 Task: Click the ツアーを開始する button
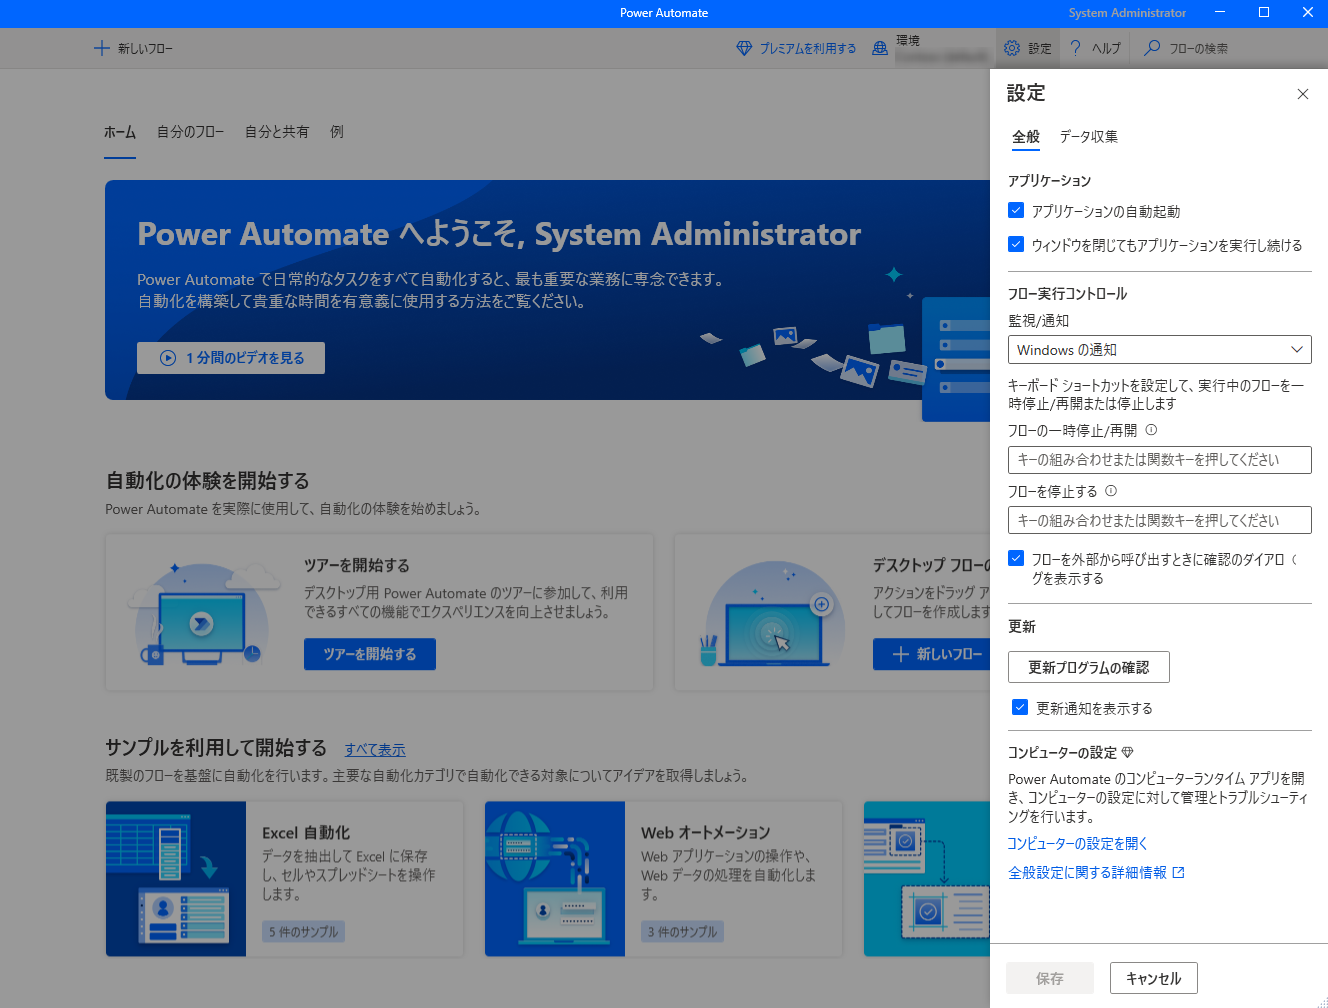pos(370,654)
